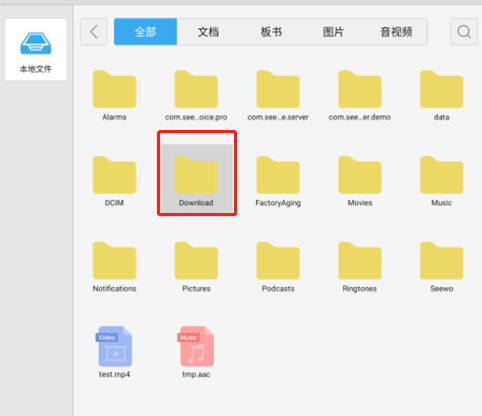This screenshot has width=482, height=416.
Task: Open the 本地文件 local files sidebar item
Action: (x=36, y=50)
